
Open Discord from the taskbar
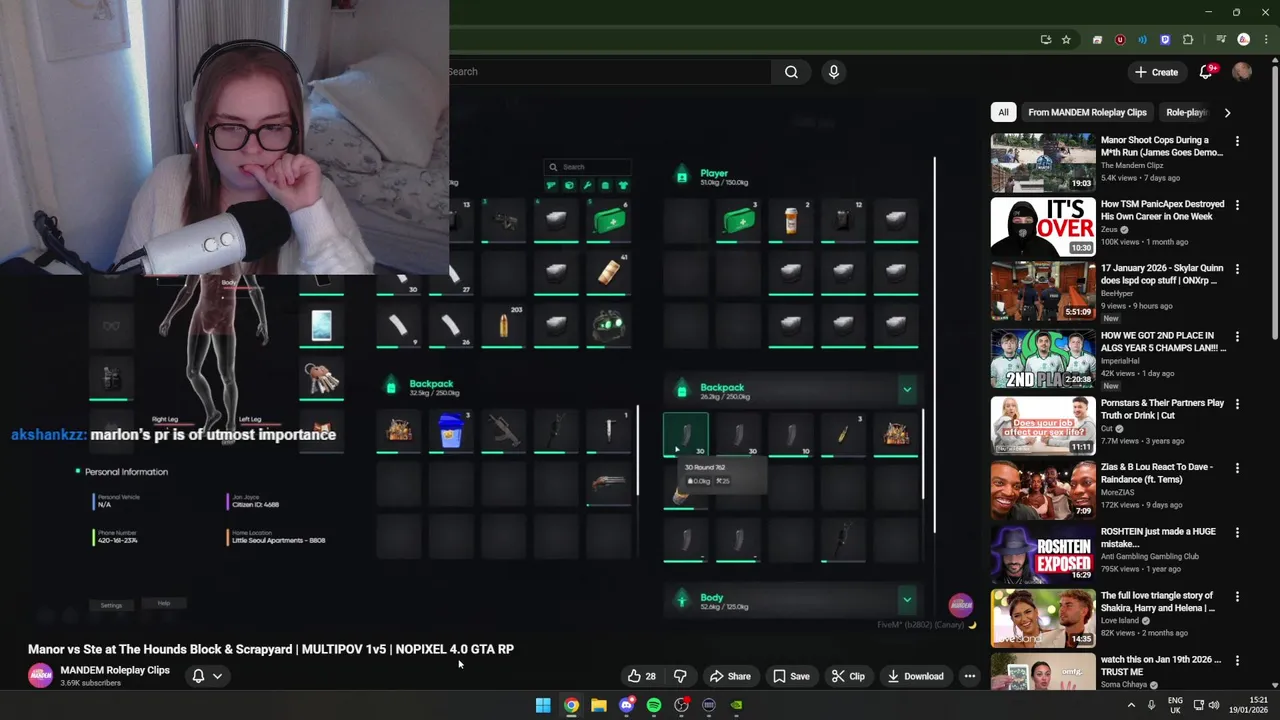click(627, 705)
